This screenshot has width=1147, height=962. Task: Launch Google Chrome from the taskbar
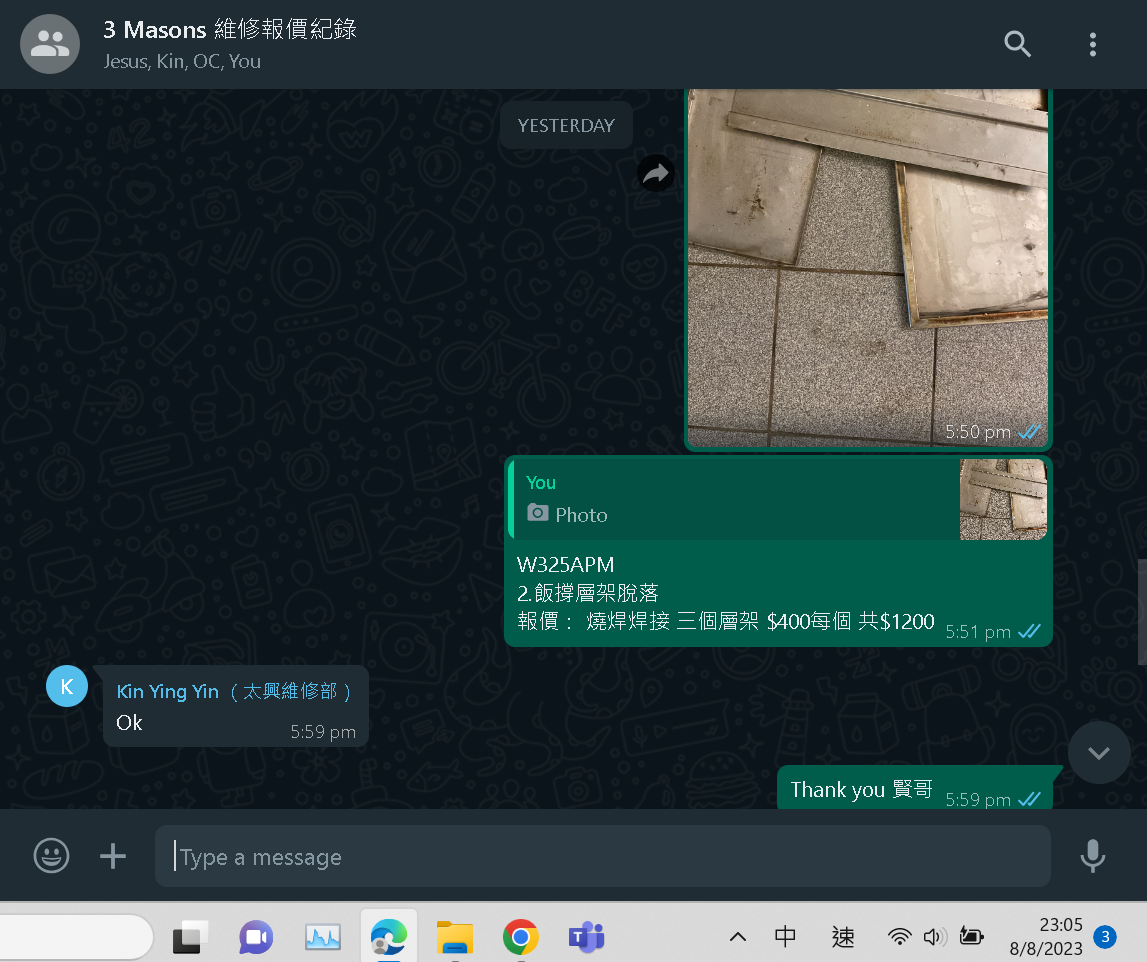tap(520, 936)
